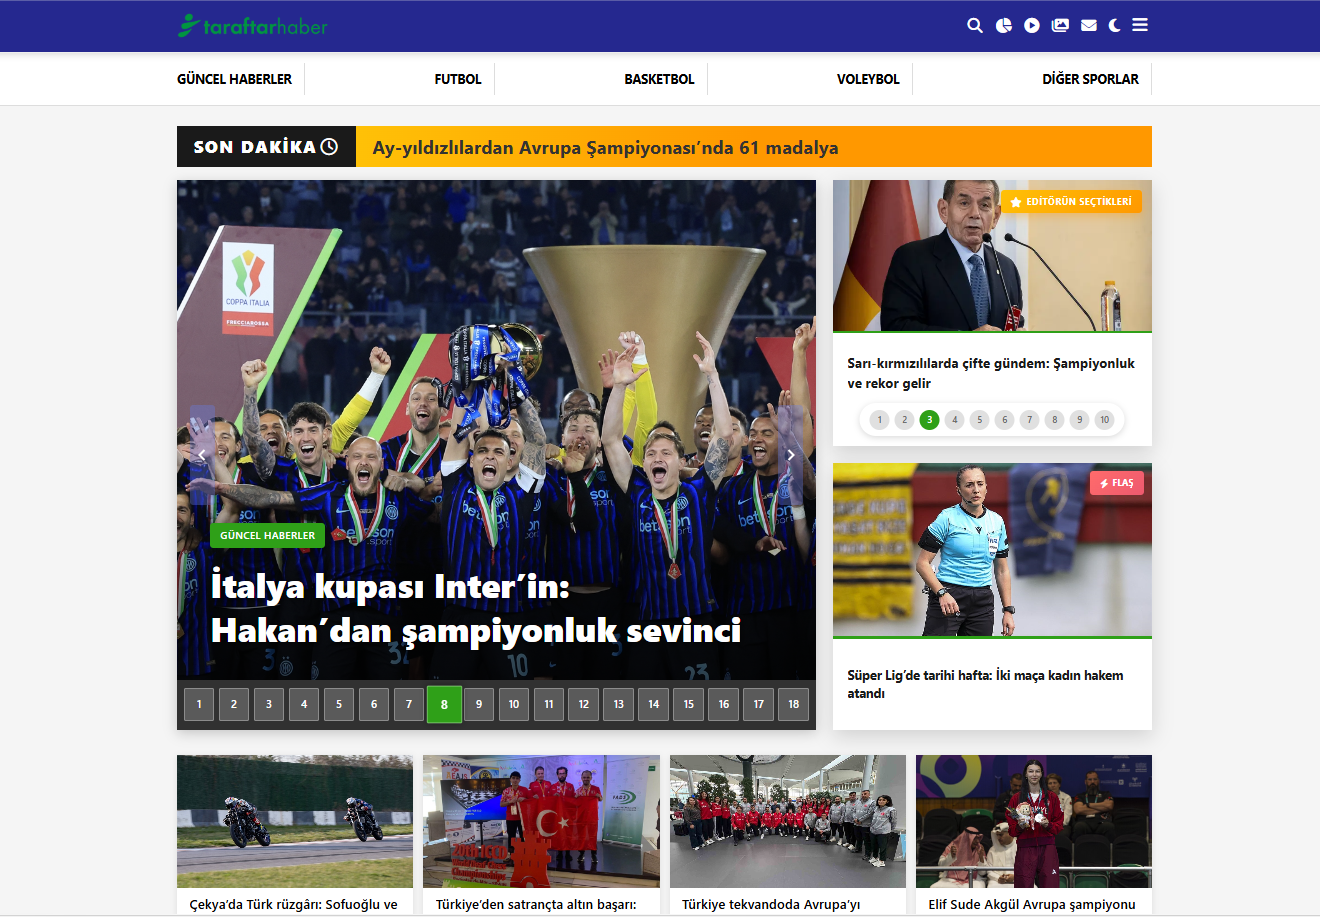Go to main slider page 7
Screen dimensions: 1320x918
(x=409, y=704)
